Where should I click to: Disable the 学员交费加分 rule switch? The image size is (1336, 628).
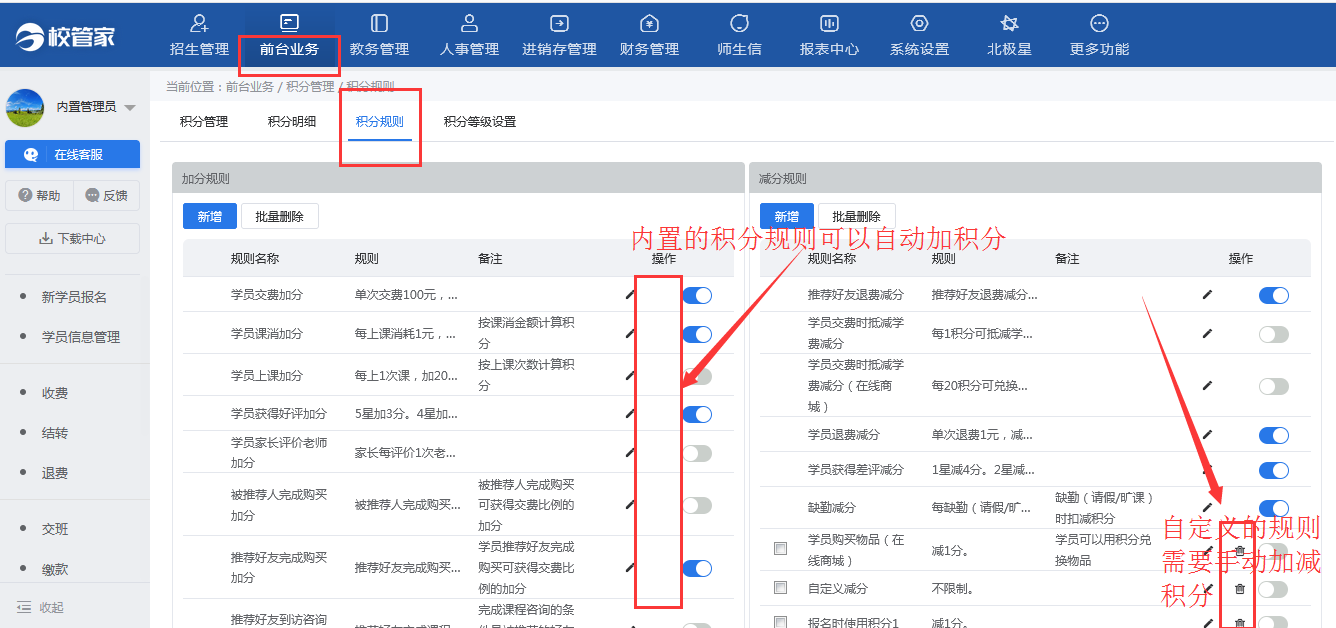coord(697,295)
